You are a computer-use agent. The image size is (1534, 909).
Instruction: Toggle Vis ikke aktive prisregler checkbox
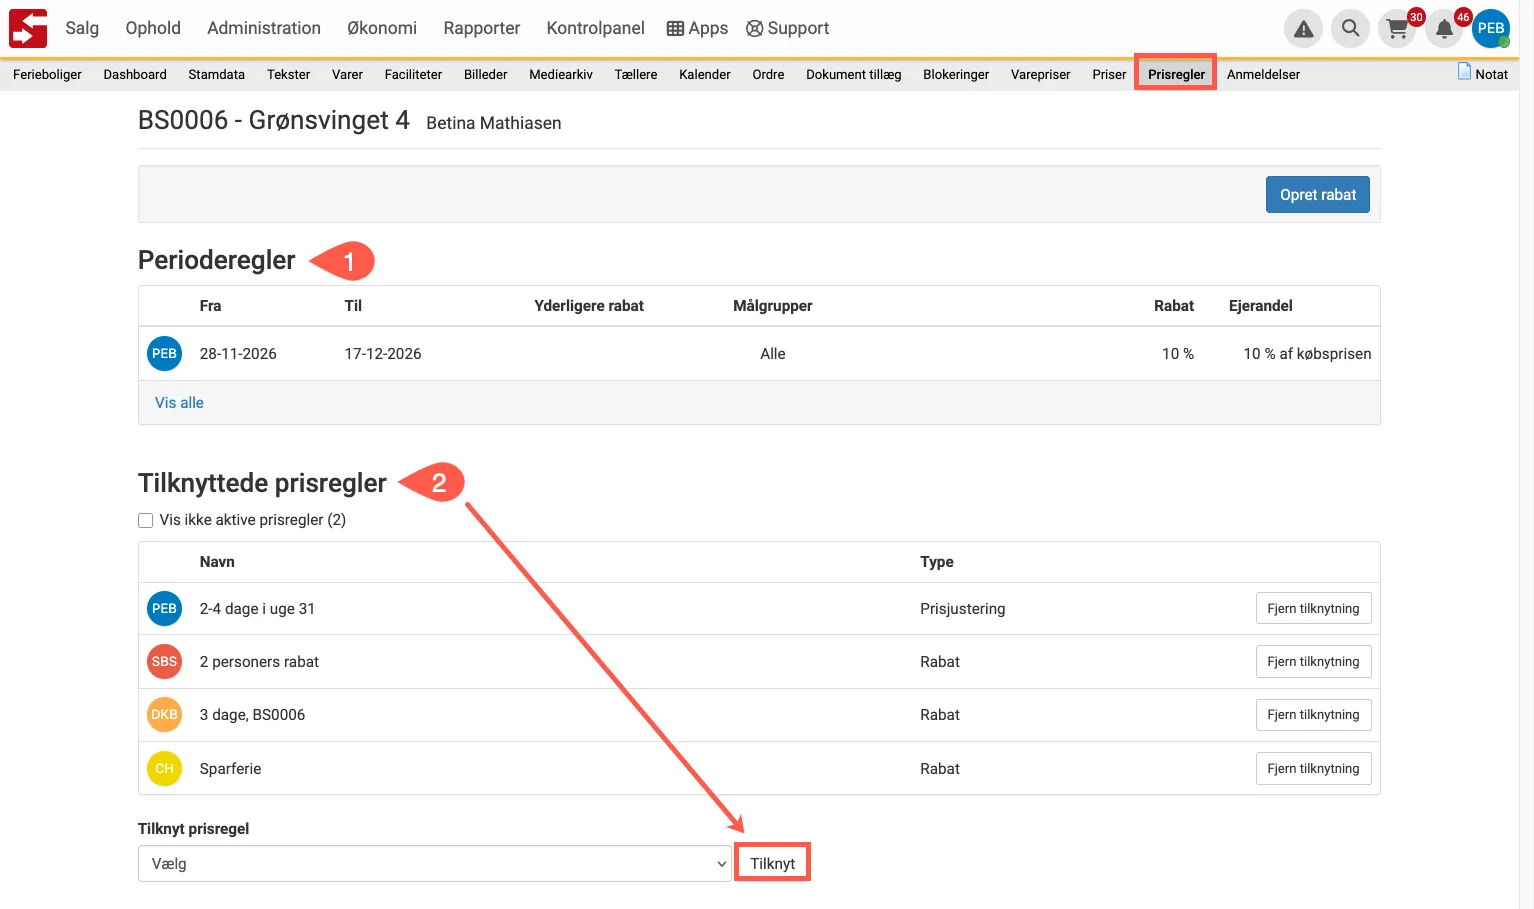[x=146, y=520]
